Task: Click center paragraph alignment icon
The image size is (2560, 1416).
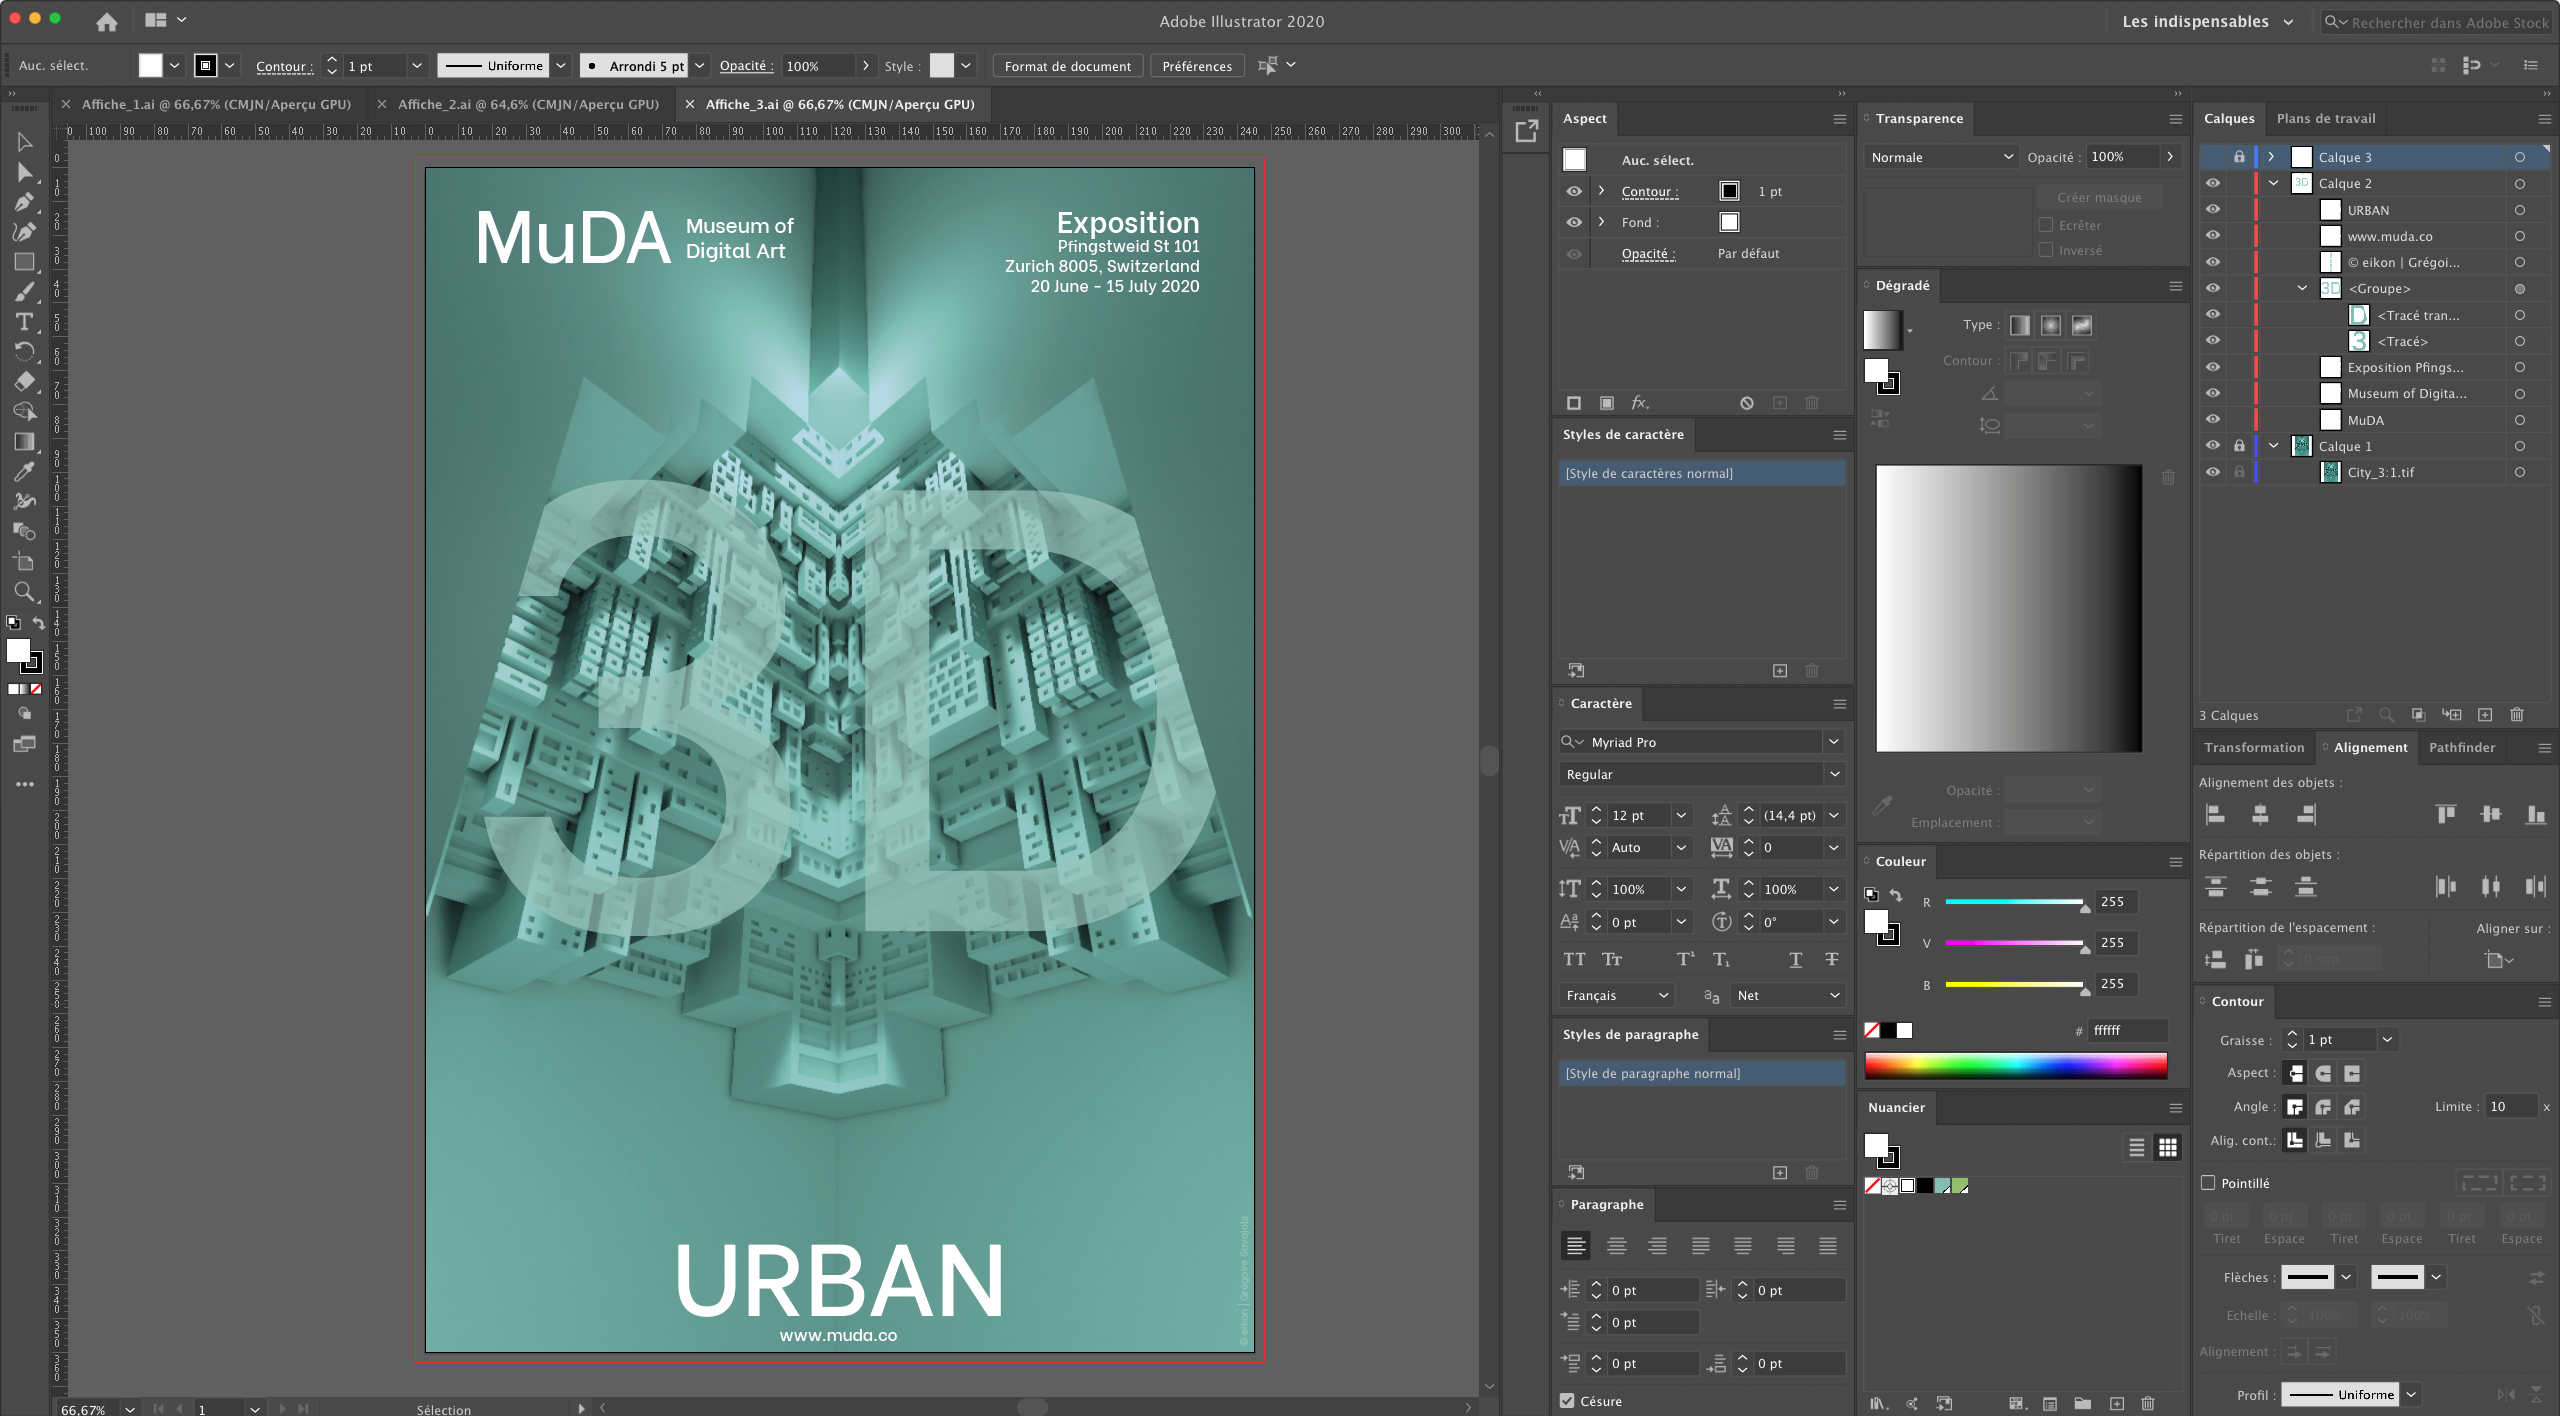Action: tap(1616, 1246)
